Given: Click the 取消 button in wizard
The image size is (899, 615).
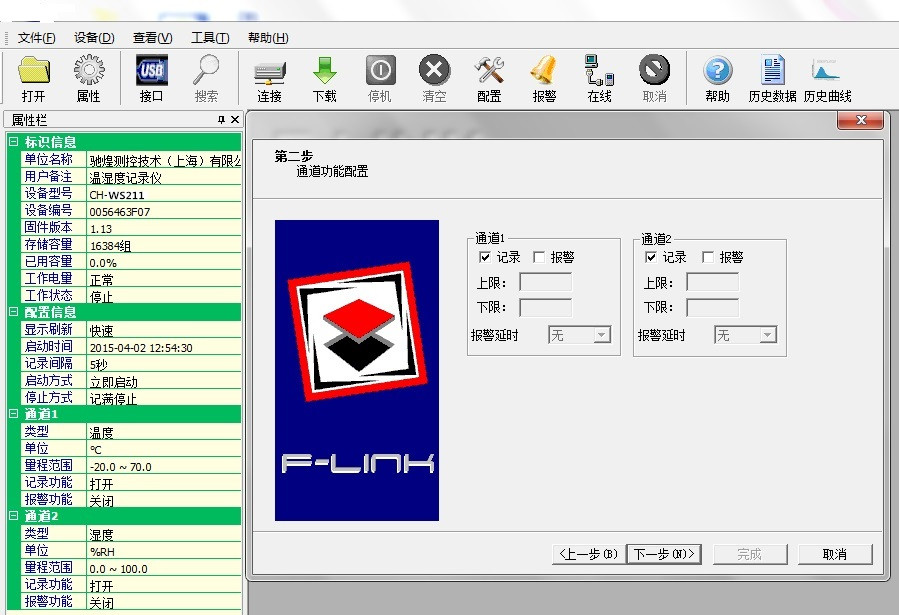Looking at the screenshot, I should click(835, 554).
